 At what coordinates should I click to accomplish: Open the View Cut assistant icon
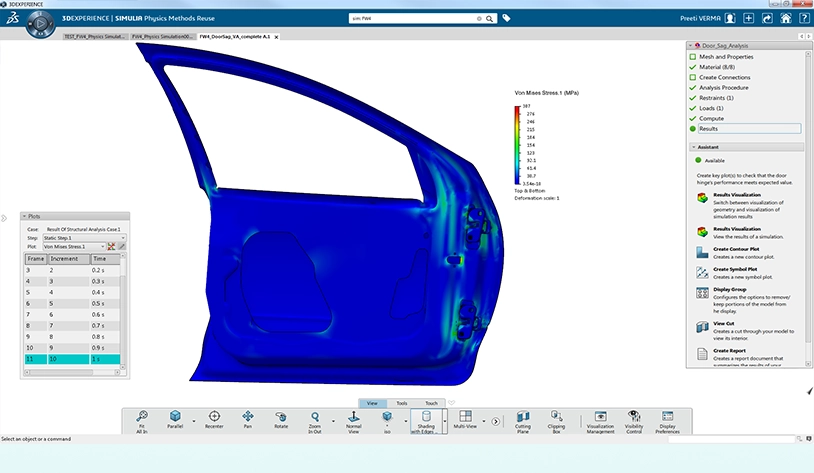click(702, 327)
